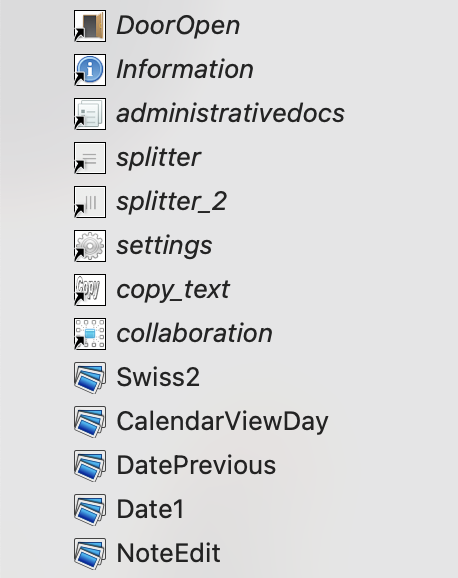
Task: Select the CalendarViewDay entry
Action: tap(222, 422)
